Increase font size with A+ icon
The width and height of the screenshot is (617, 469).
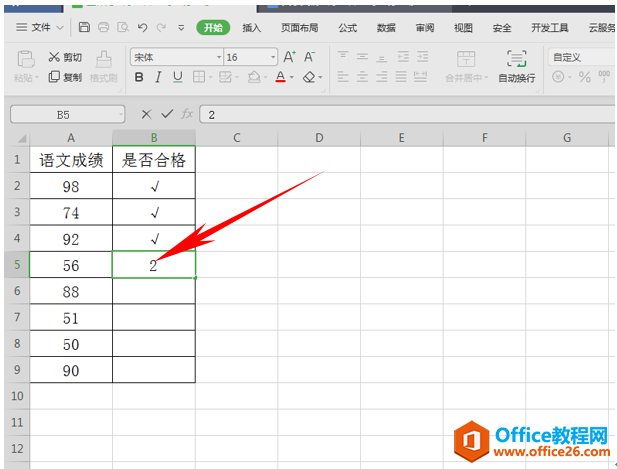click(x=289, y=57)
